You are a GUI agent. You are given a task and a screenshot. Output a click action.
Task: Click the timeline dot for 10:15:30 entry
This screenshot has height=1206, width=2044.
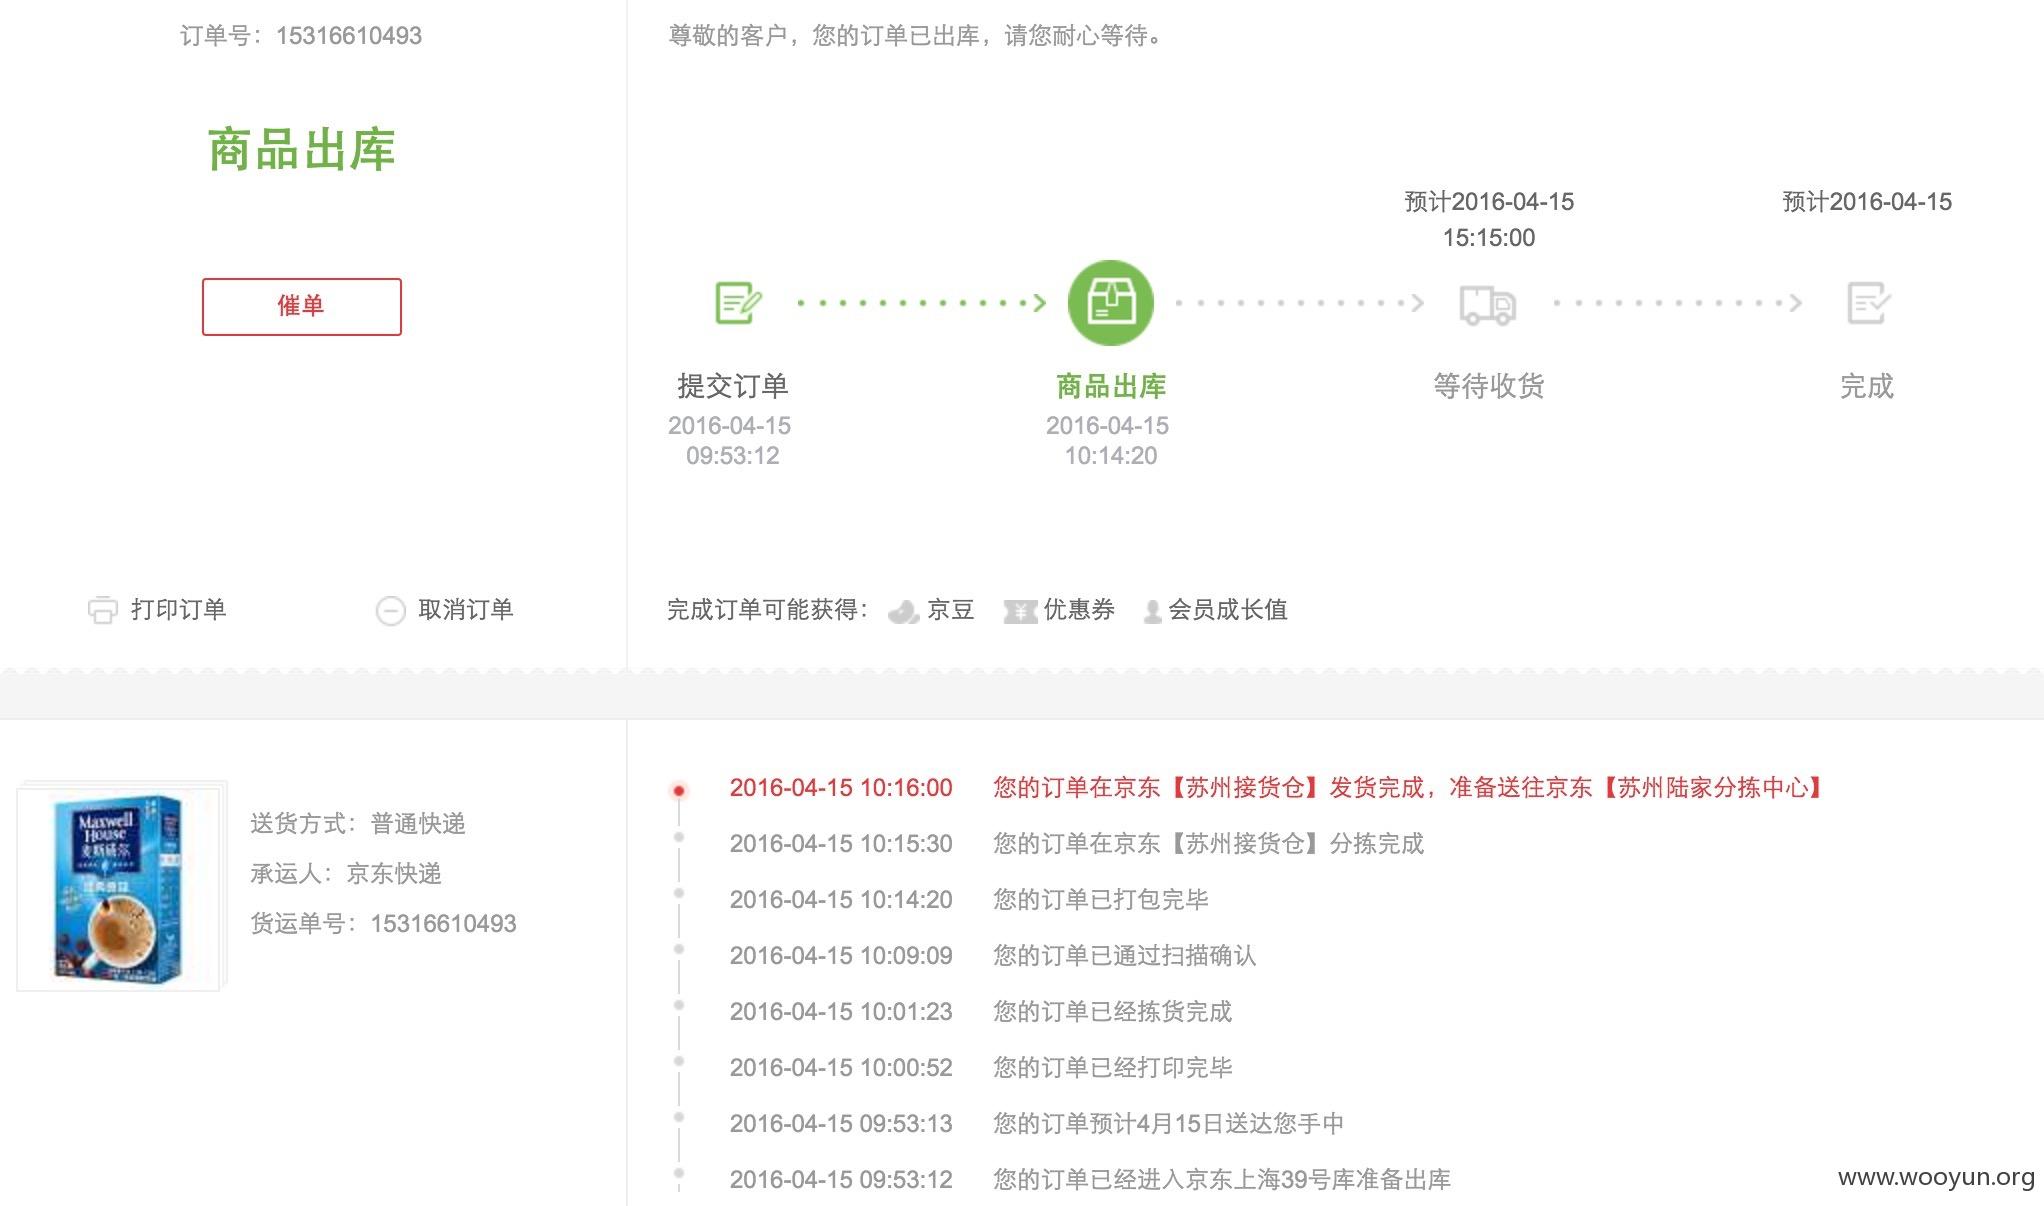(679, 838)
